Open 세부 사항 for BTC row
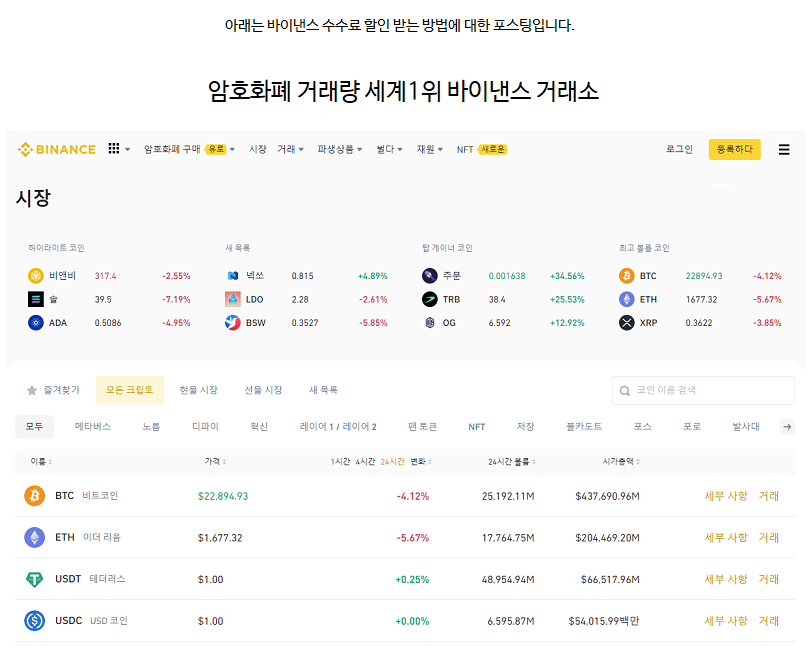The height and width of the screenshot is (650, 807). [726, 496]
